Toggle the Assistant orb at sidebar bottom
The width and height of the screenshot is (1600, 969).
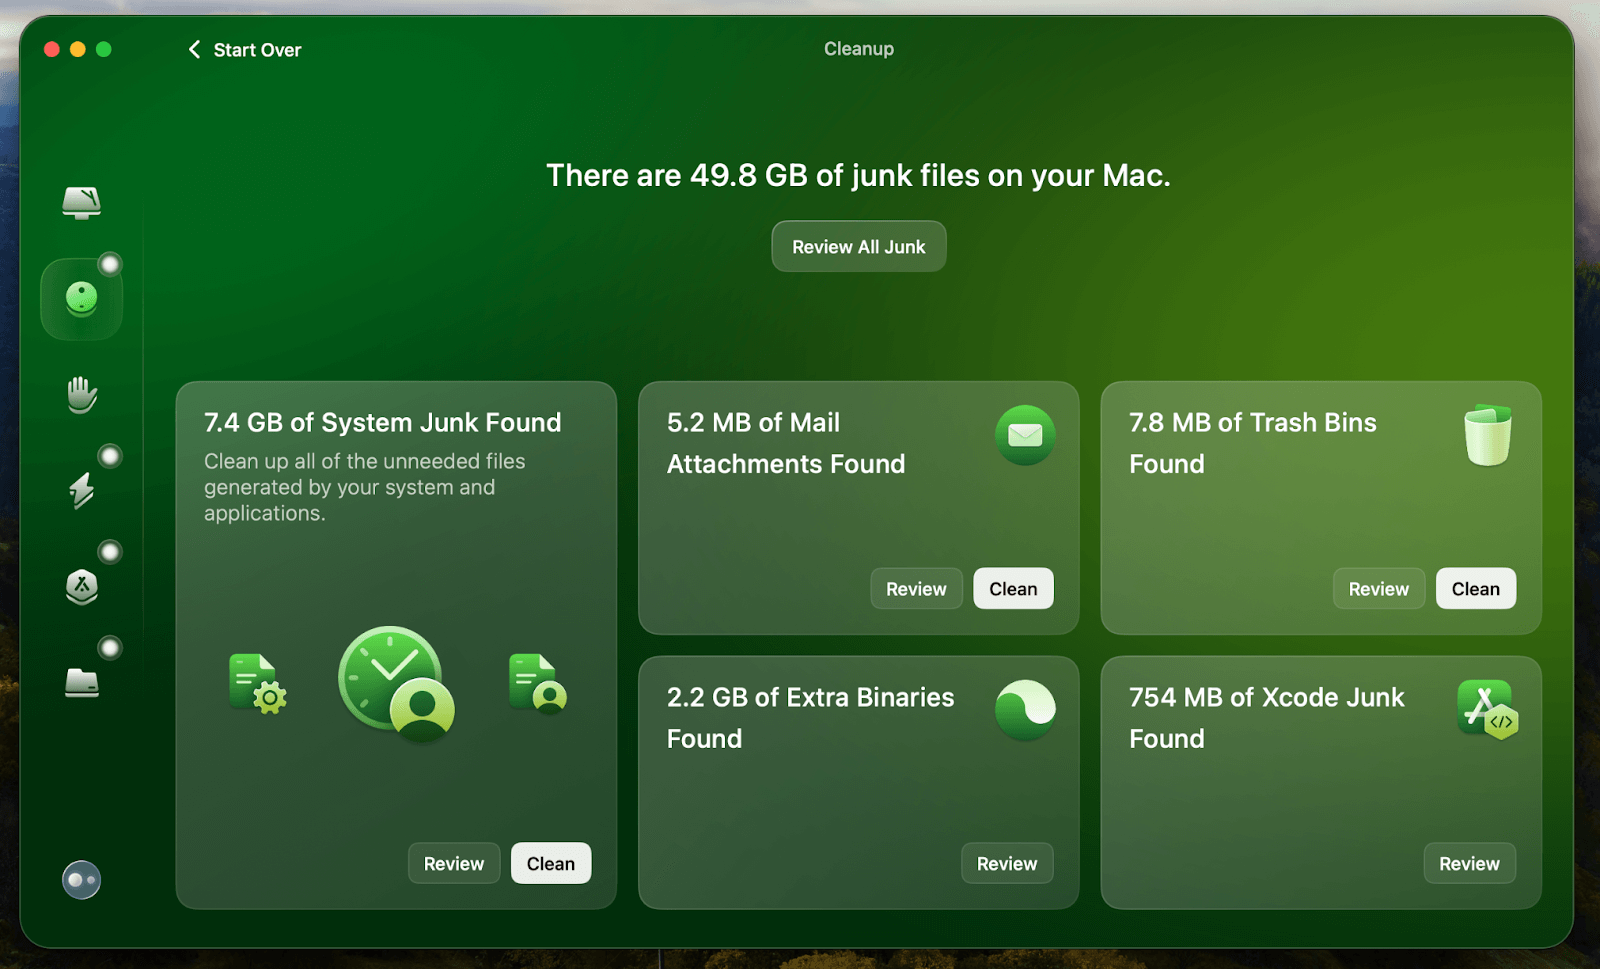82,880
